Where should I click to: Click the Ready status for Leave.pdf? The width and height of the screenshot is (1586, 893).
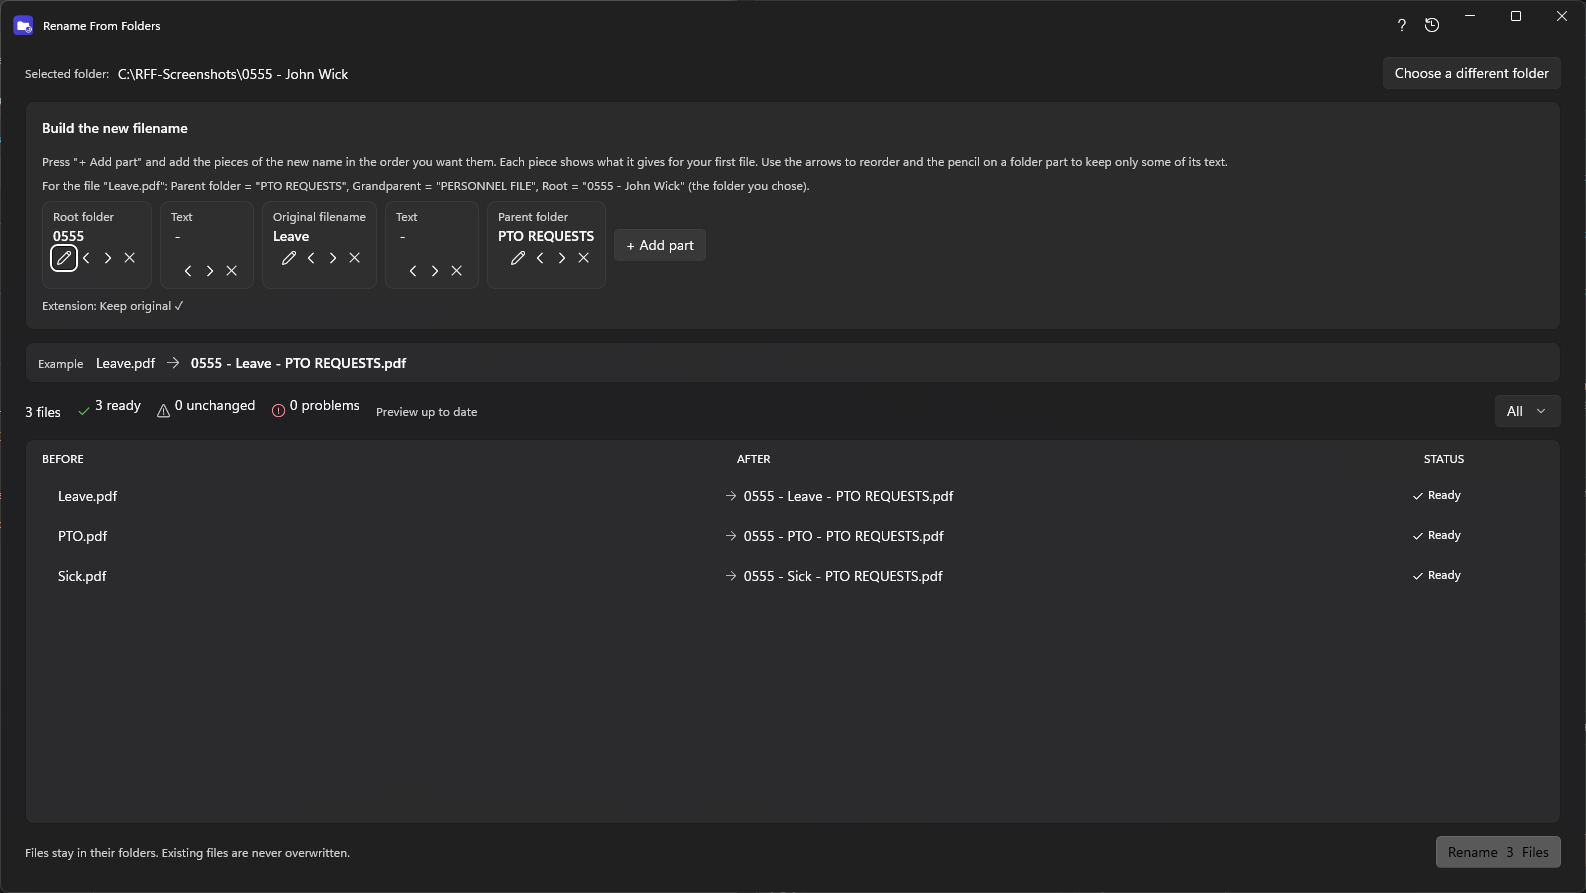tap(1437, 496)
